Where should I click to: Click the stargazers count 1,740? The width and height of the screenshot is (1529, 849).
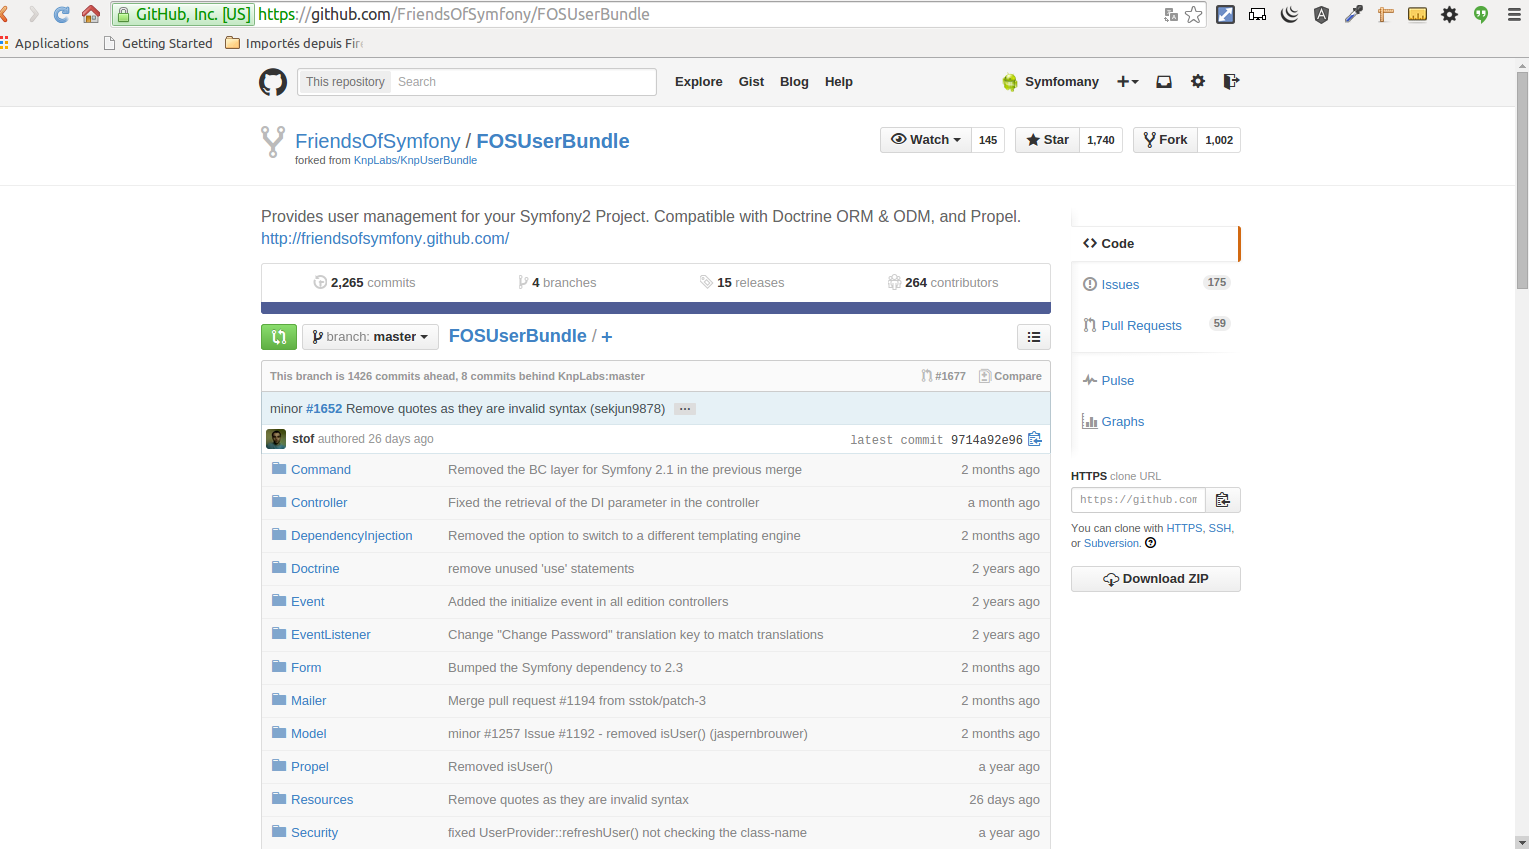click(x=1101, y=140)
